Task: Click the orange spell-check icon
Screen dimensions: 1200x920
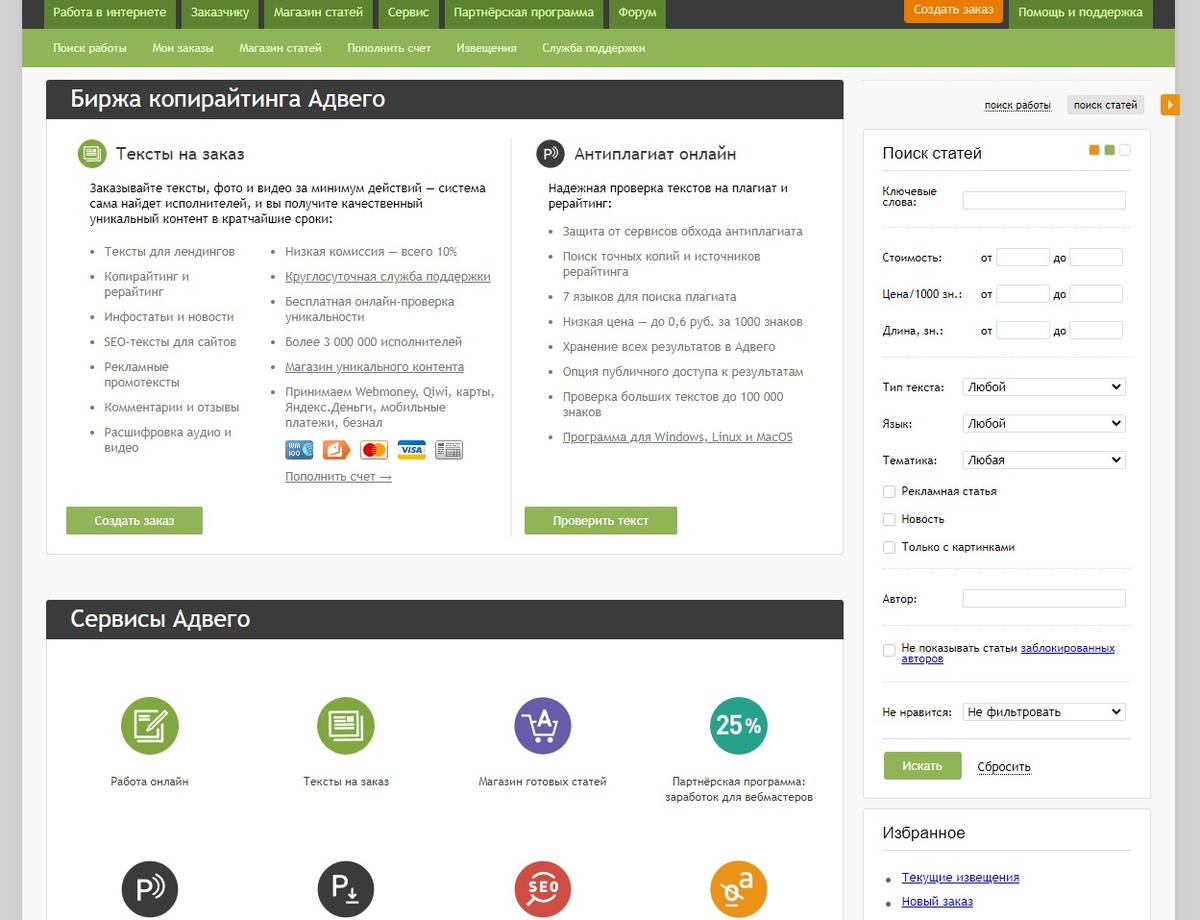Action: click(x=739, y=888)
